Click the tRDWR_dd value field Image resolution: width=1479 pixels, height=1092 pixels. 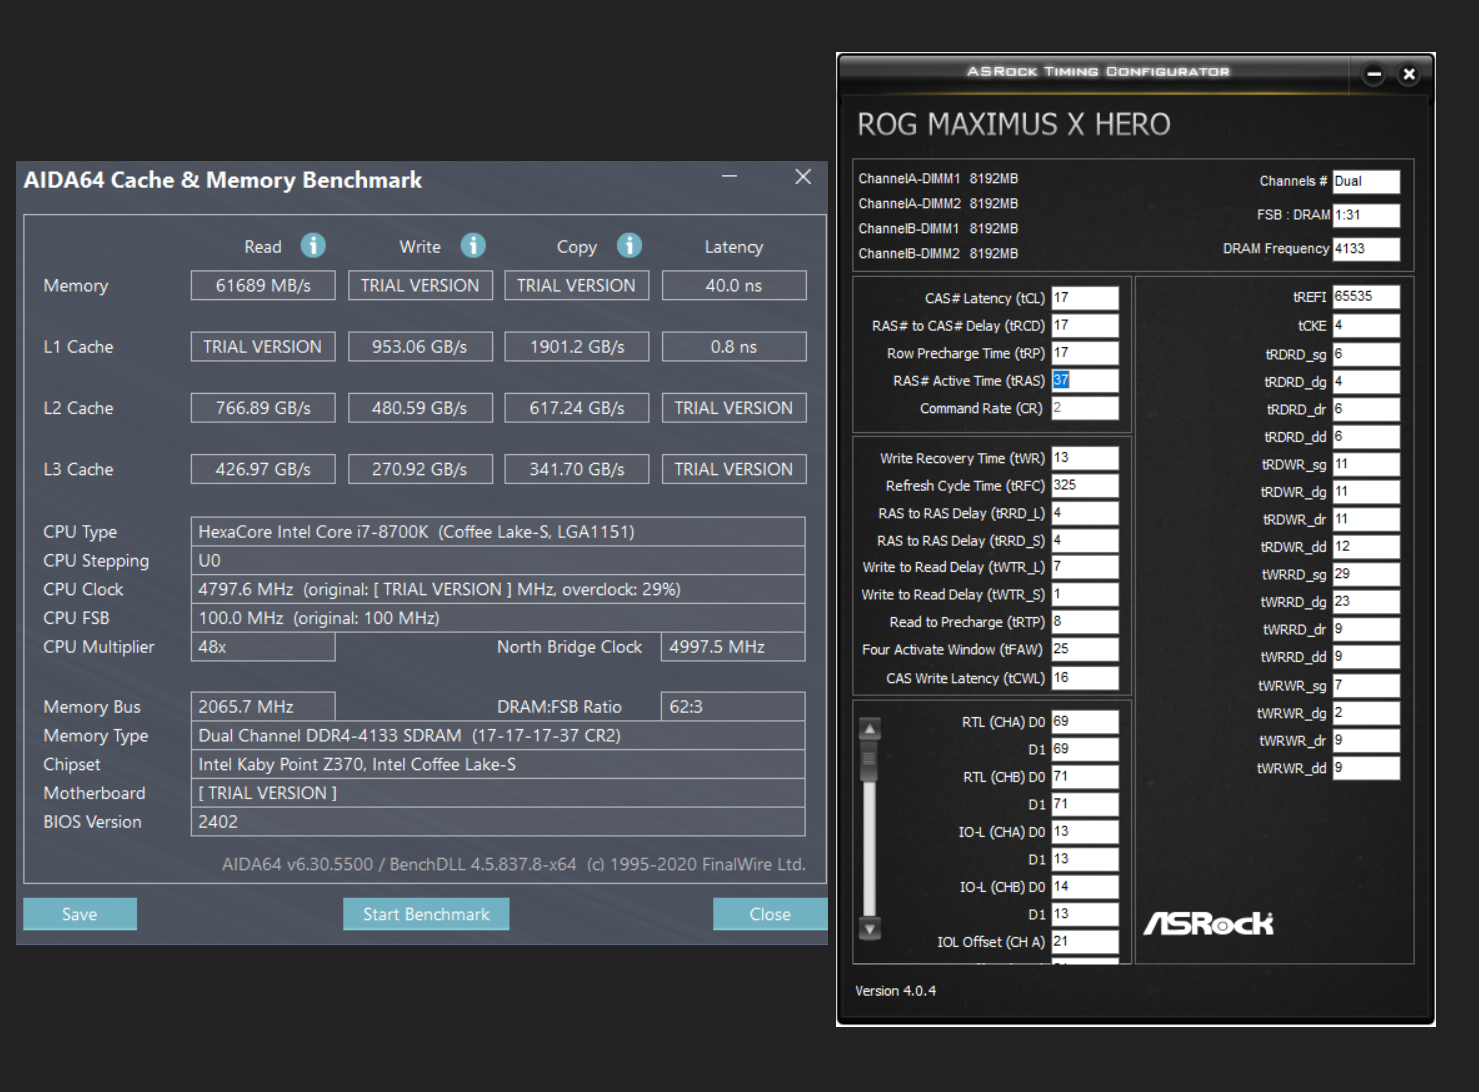coord(1366,547)
